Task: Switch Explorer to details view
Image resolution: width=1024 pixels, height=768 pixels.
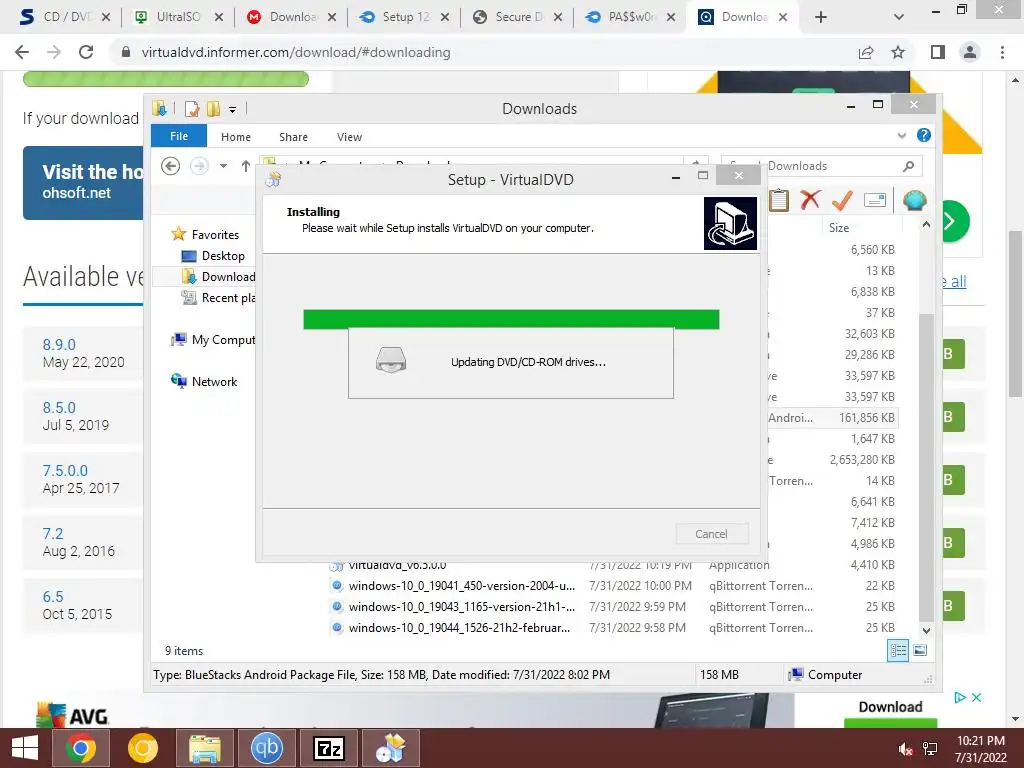Action: click(x=898, y=650)
